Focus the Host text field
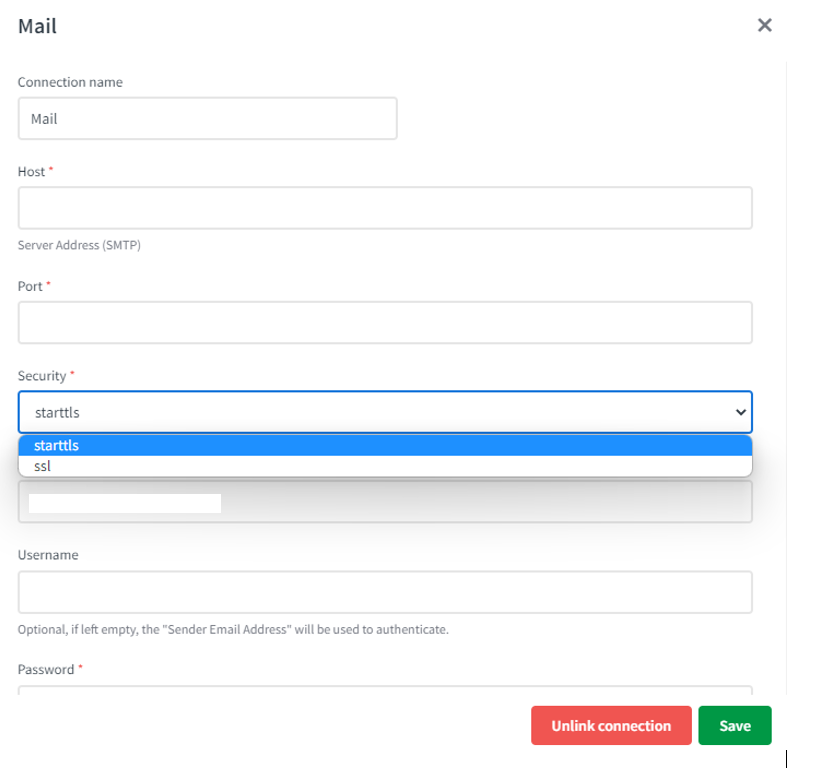This screenshot has height=784, width=817. 385,208
